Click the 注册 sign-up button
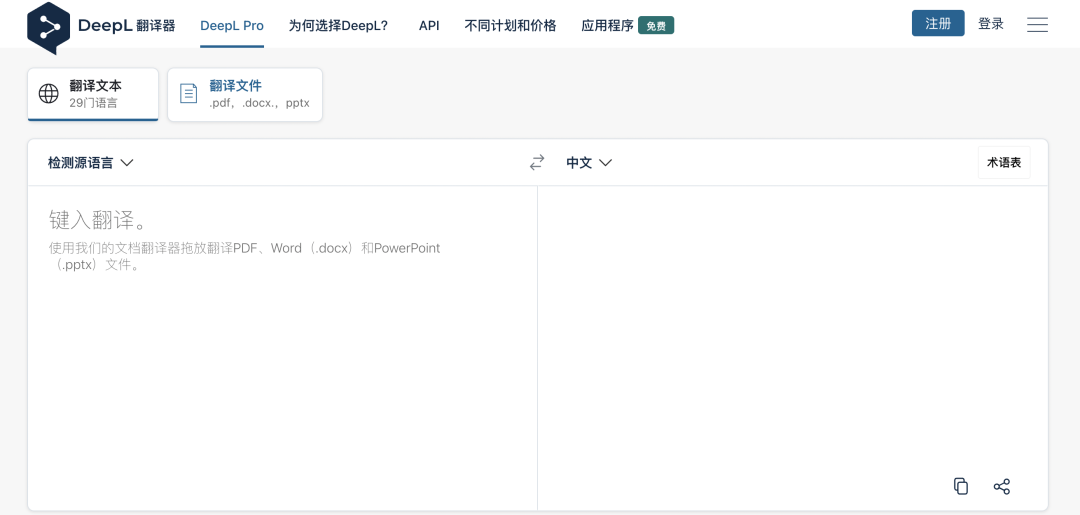 click(938, 23)
